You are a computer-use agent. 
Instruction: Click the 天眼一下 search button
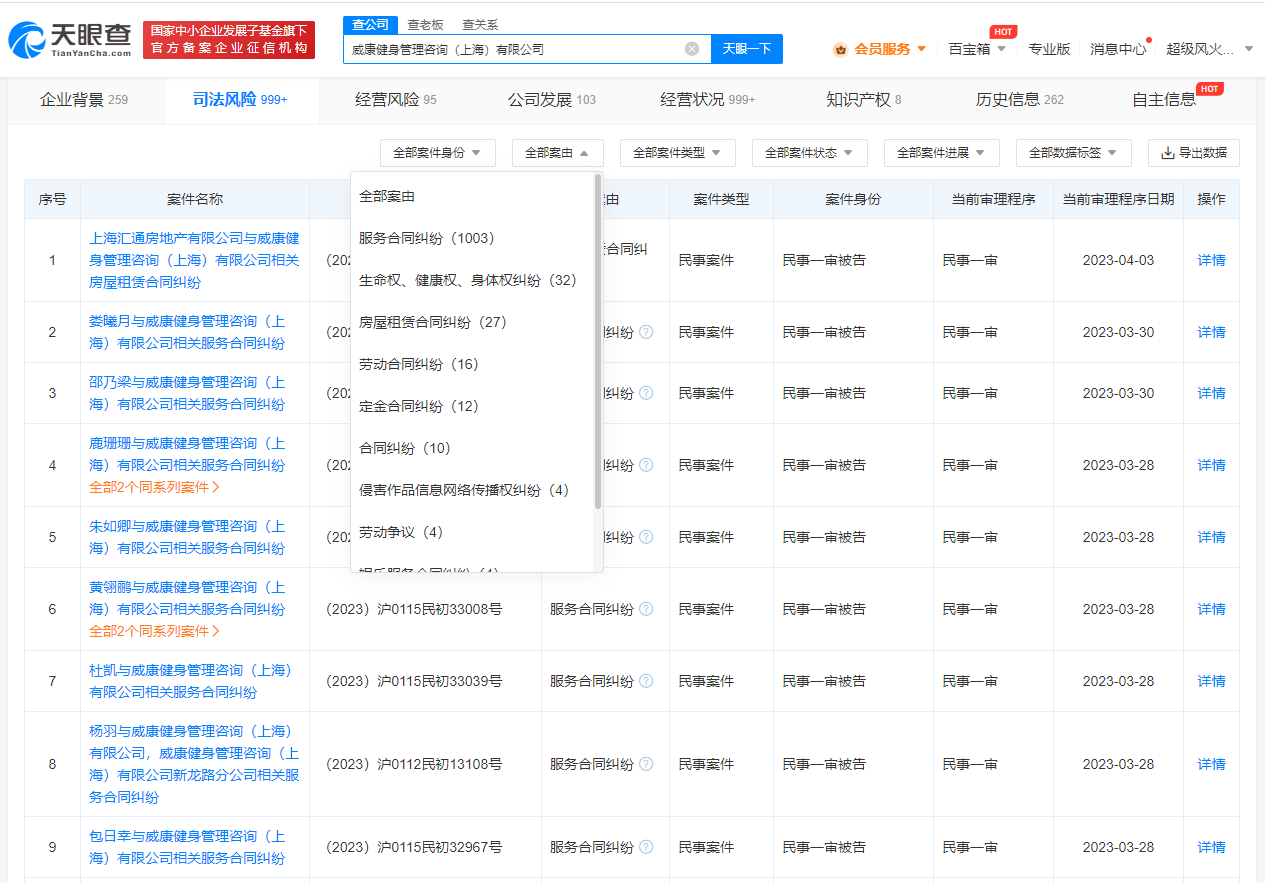pyautogui.click(x=746, y=48)
